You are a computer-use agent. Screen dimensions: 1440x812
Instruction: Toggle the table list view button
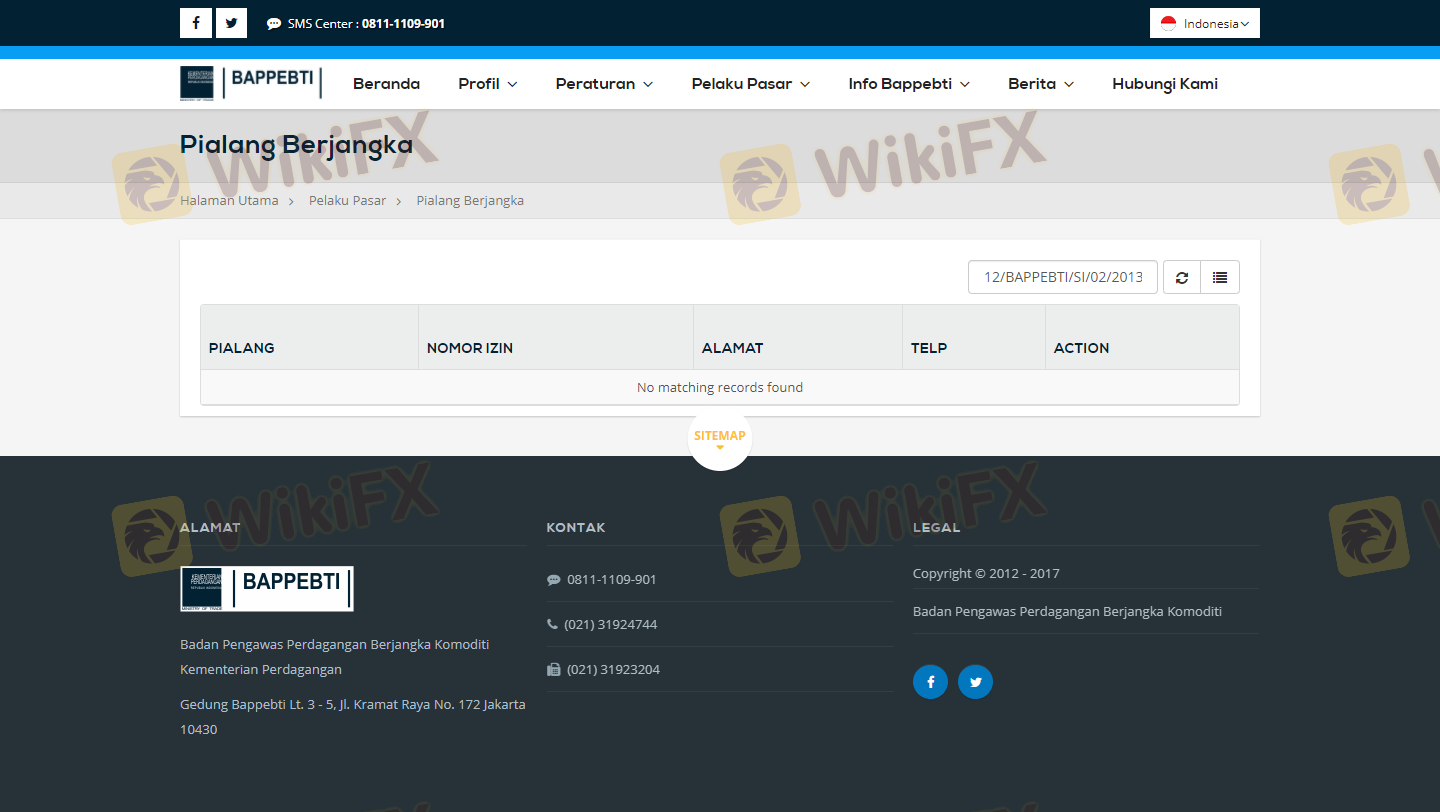click(x=1219, y=277)
